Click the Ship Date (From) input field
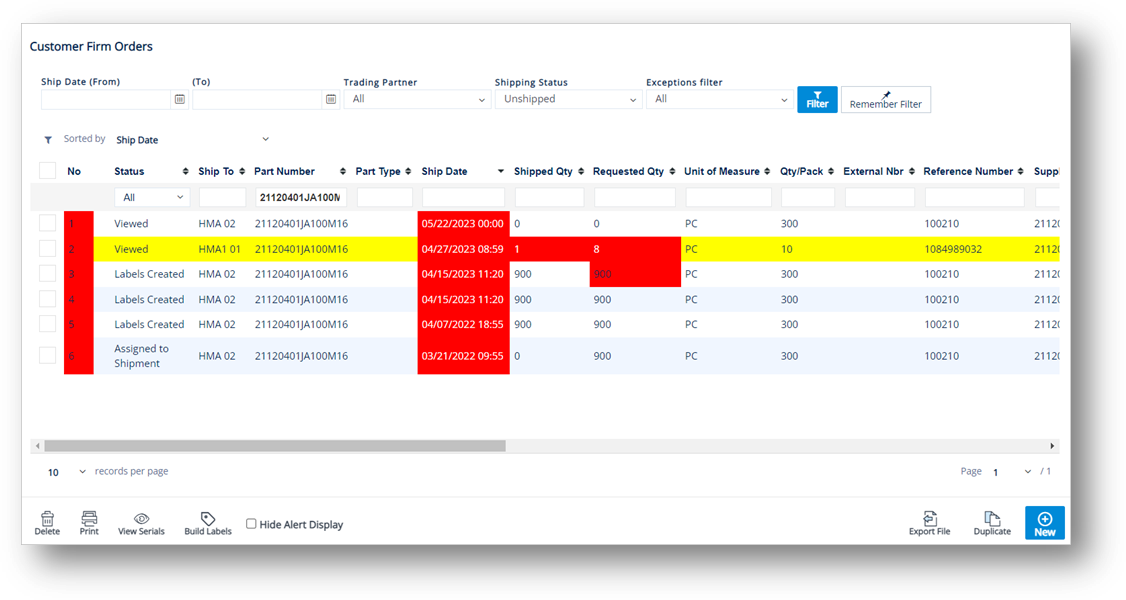Screen dimensions: 1126x600 (106, 99)
